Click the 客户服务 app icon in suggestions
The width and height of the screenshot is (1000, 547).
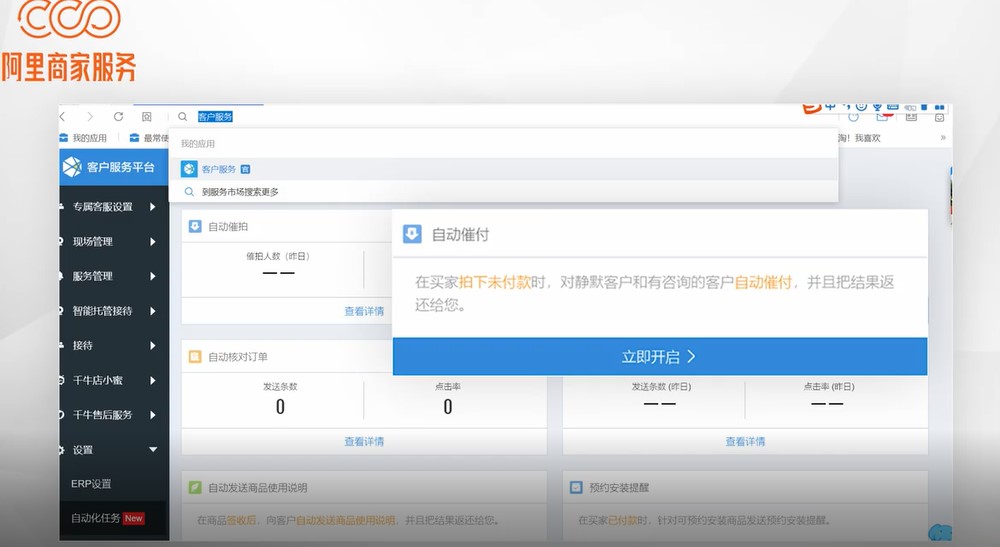(x=189, y=169)
